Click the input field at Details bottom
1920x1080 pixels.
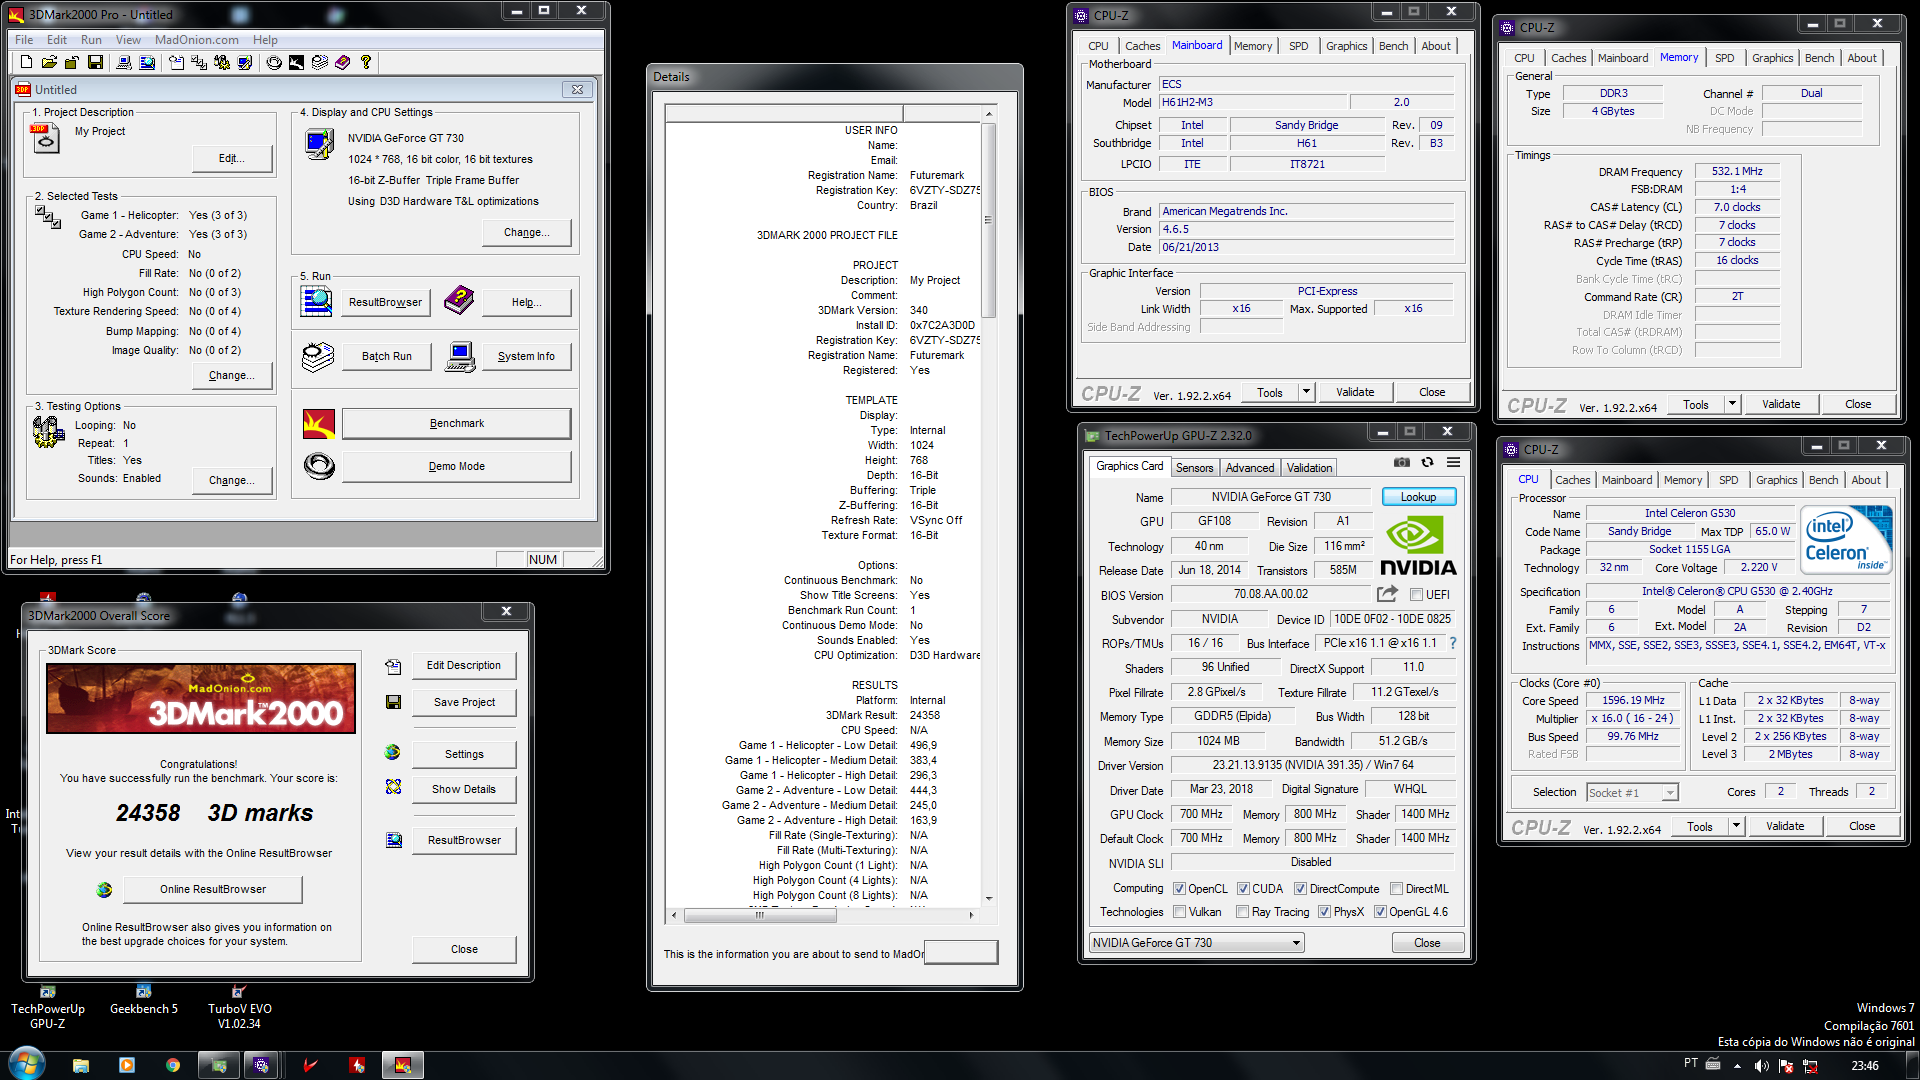(x=961, y=953)
